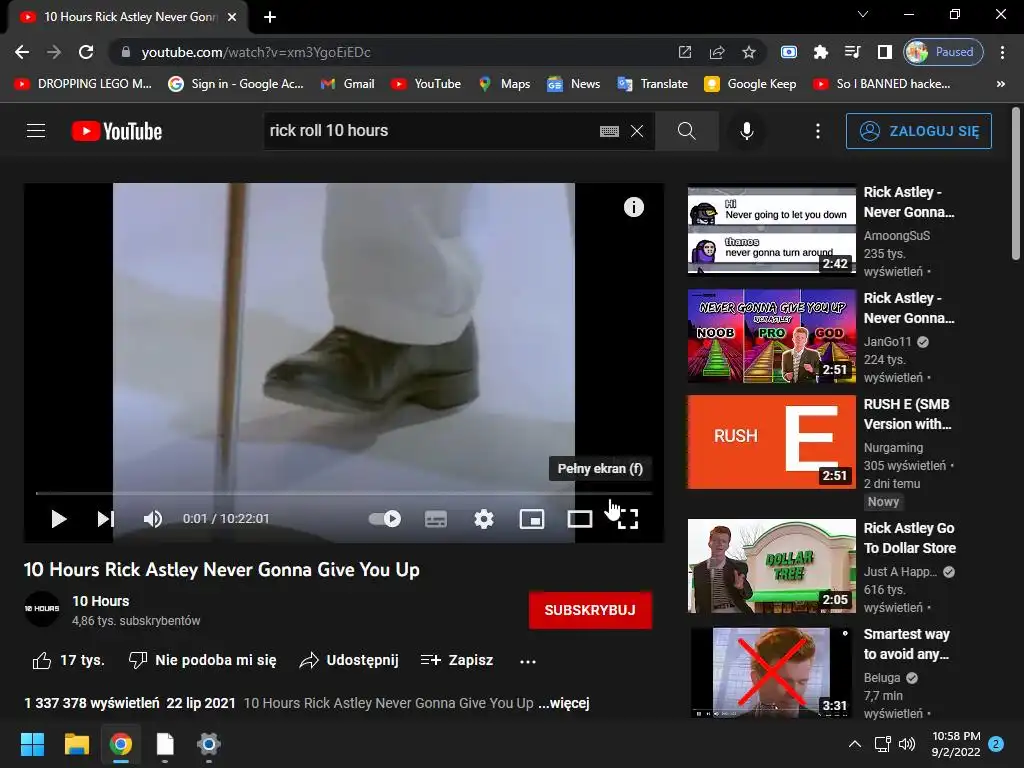1024x768 pixels.
Task: Open the Gmail bookmark
Action: (x=348, y=84)
